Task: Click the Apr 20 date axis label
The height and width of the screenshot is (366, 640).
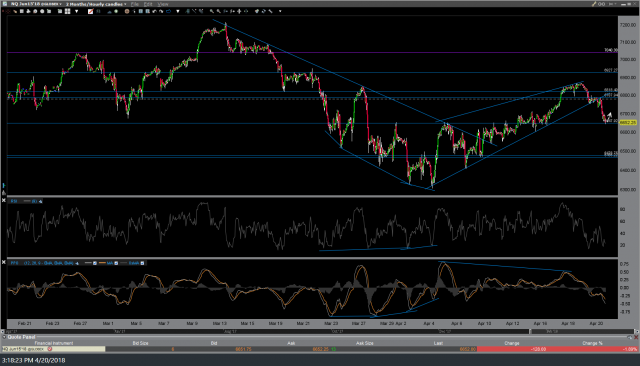Action: pyautogui.click(x=596, y=323)
